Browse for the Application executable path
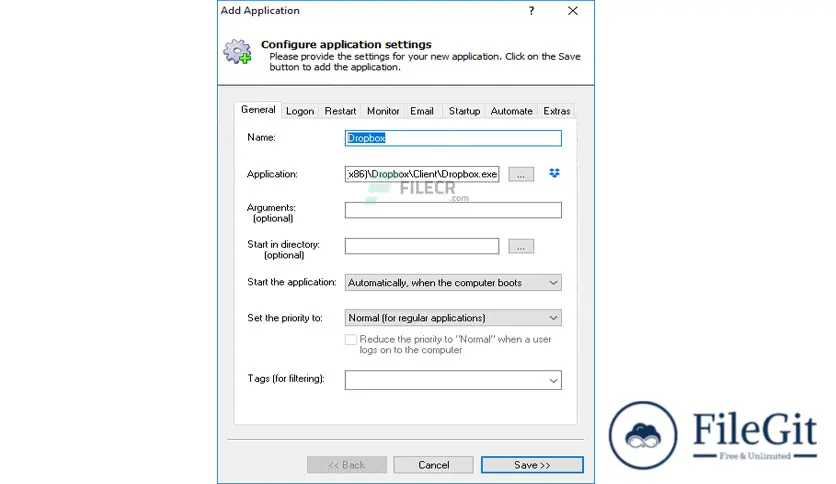 (x=521, y=174)
